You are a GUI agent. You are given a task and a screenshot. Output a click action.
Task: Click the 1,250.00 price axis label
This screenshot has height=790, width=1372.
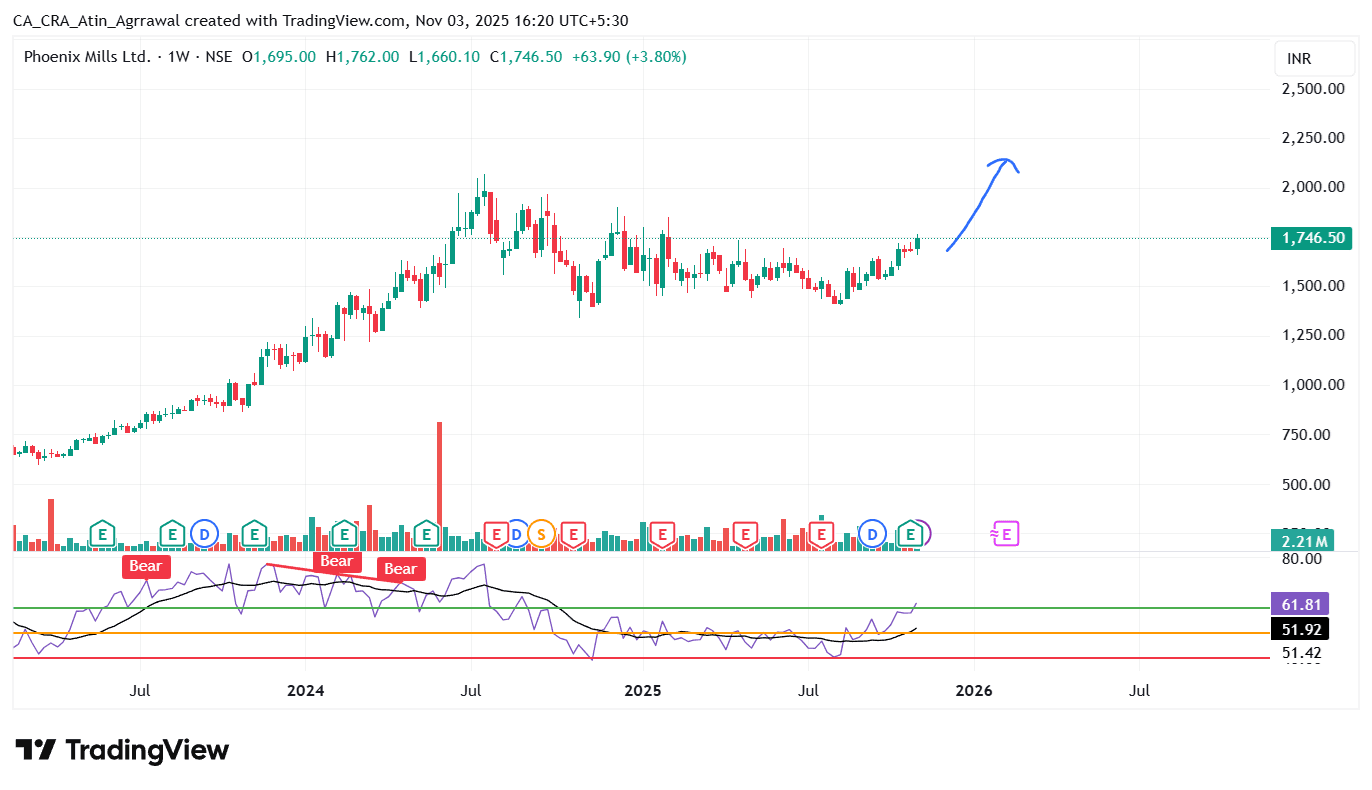(1312, 335)
